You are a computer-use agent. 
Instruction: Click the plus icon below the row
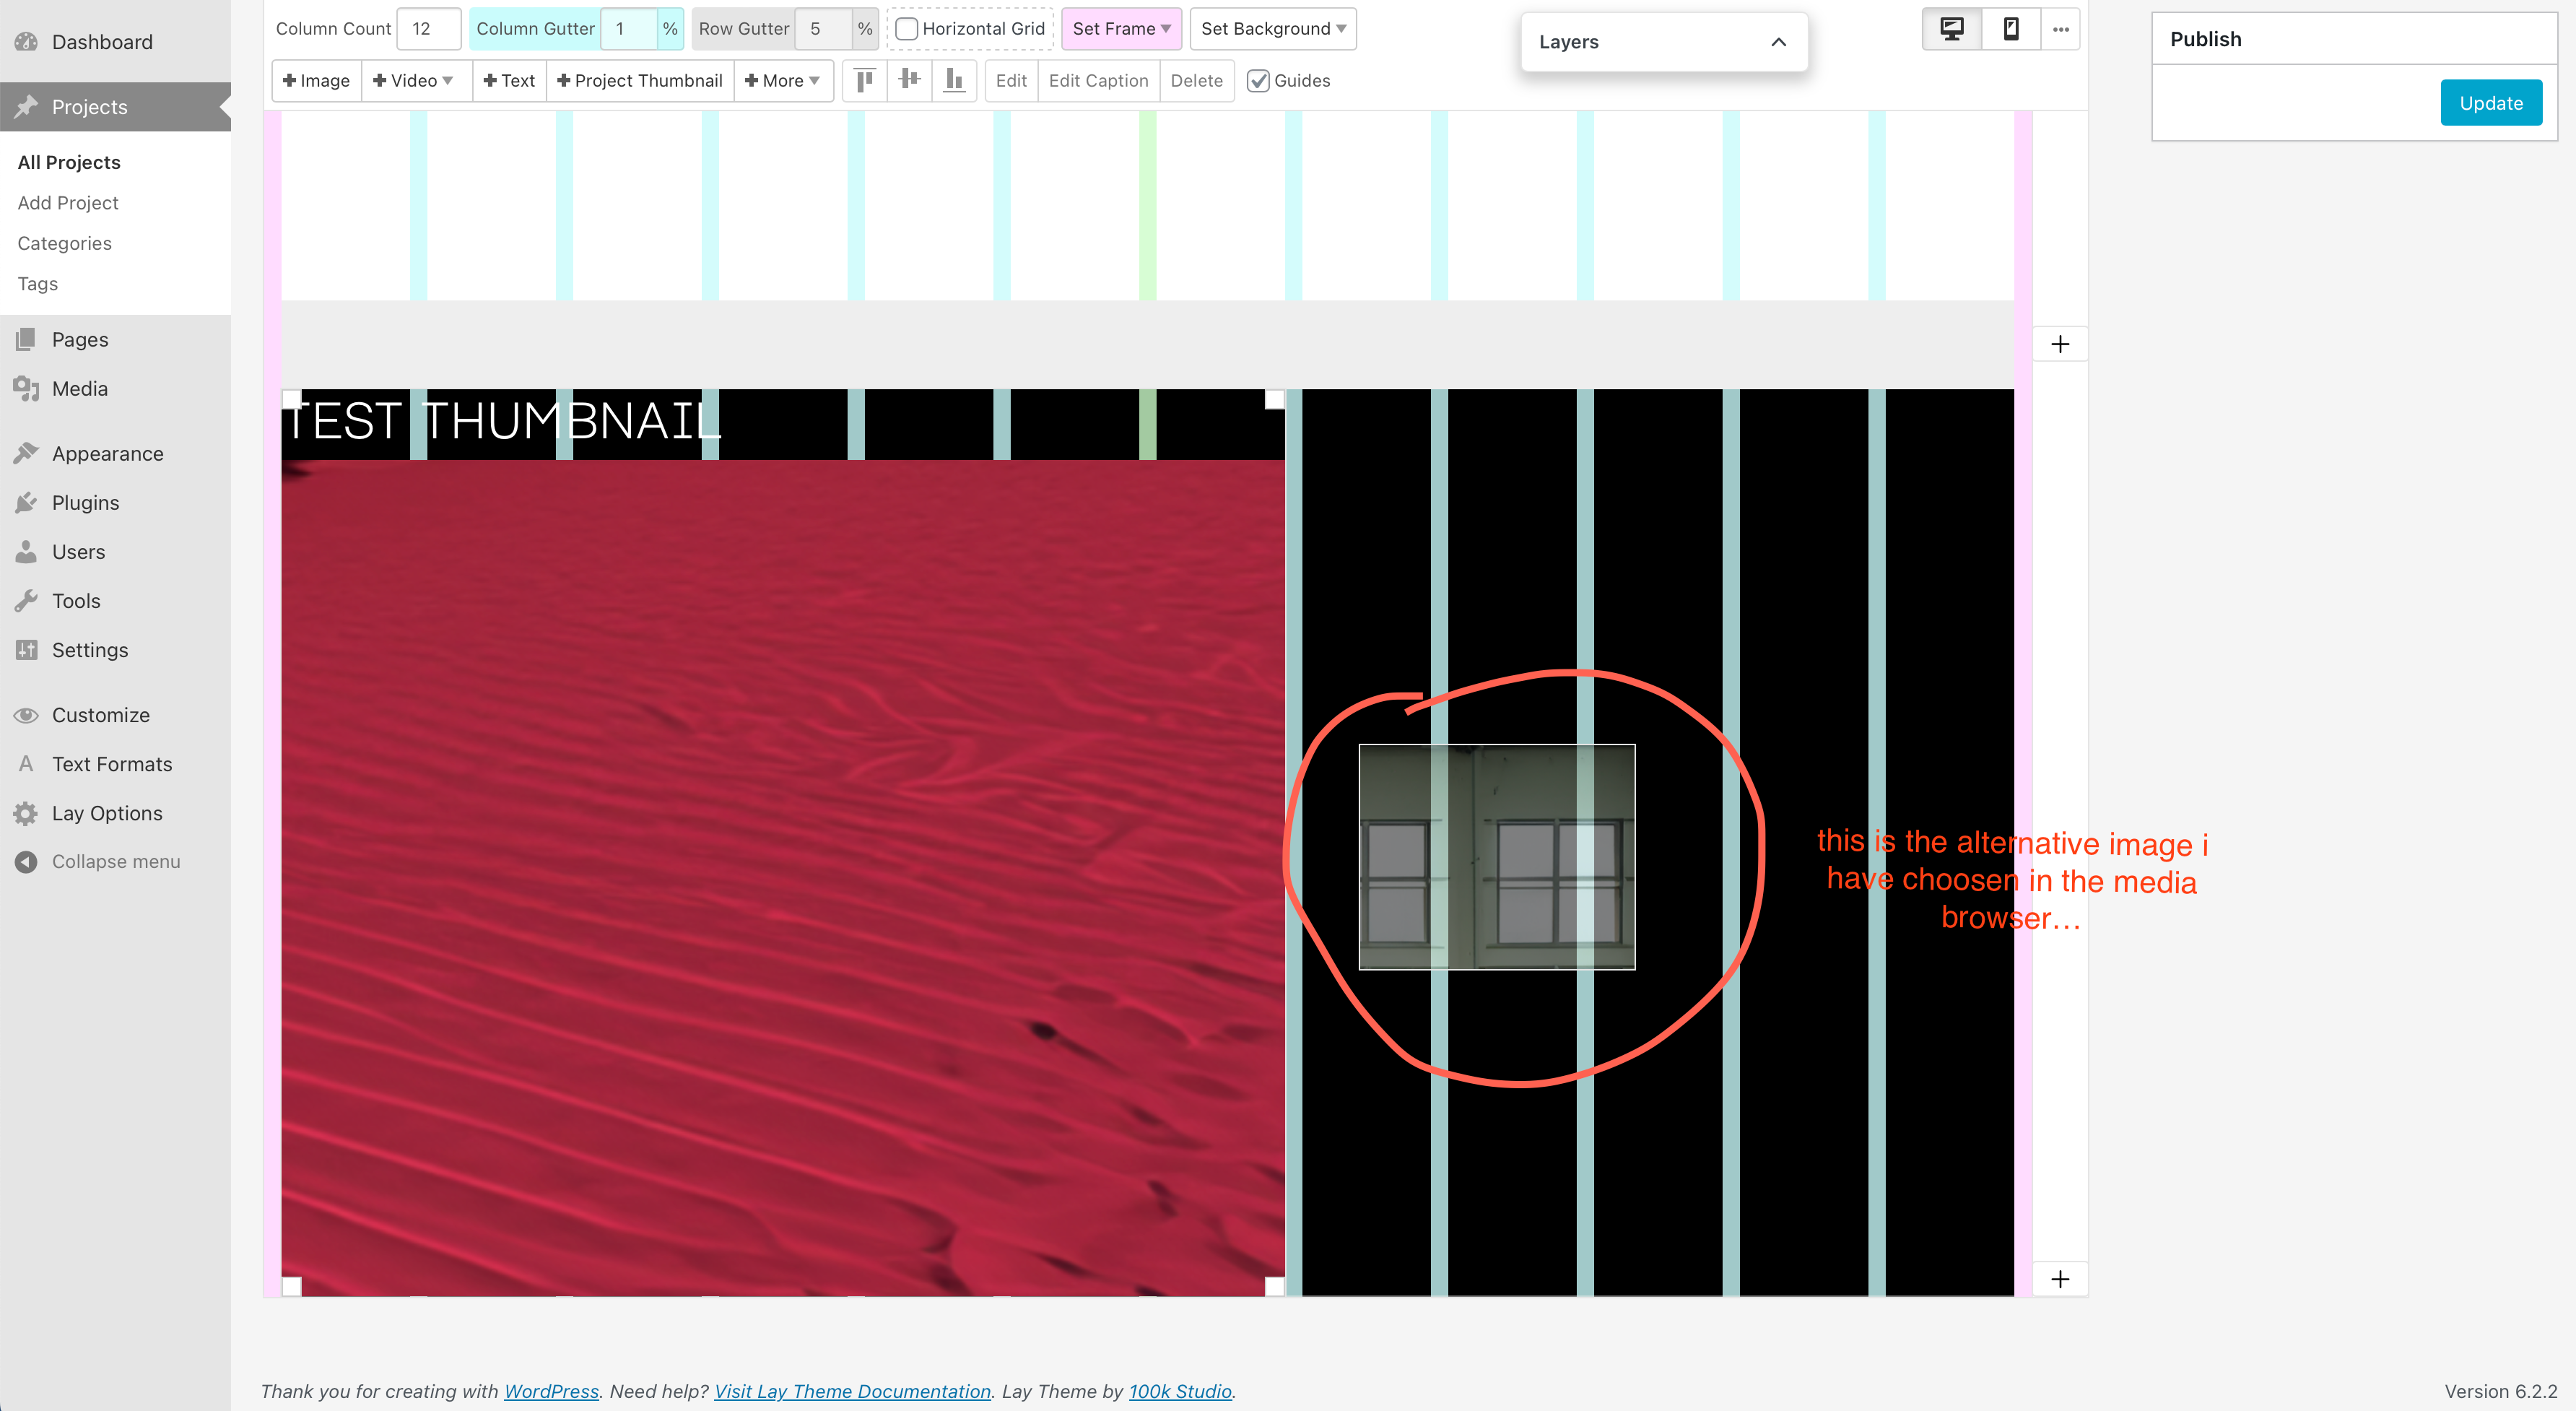(x=2060, y=1279)
